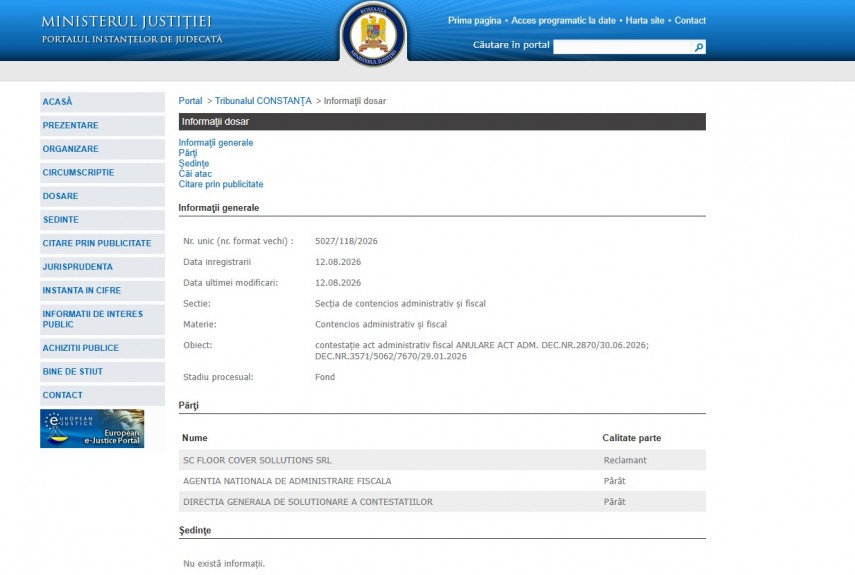
Task: Jump to the Ședințe anchor link
Action: coord(194,164)
